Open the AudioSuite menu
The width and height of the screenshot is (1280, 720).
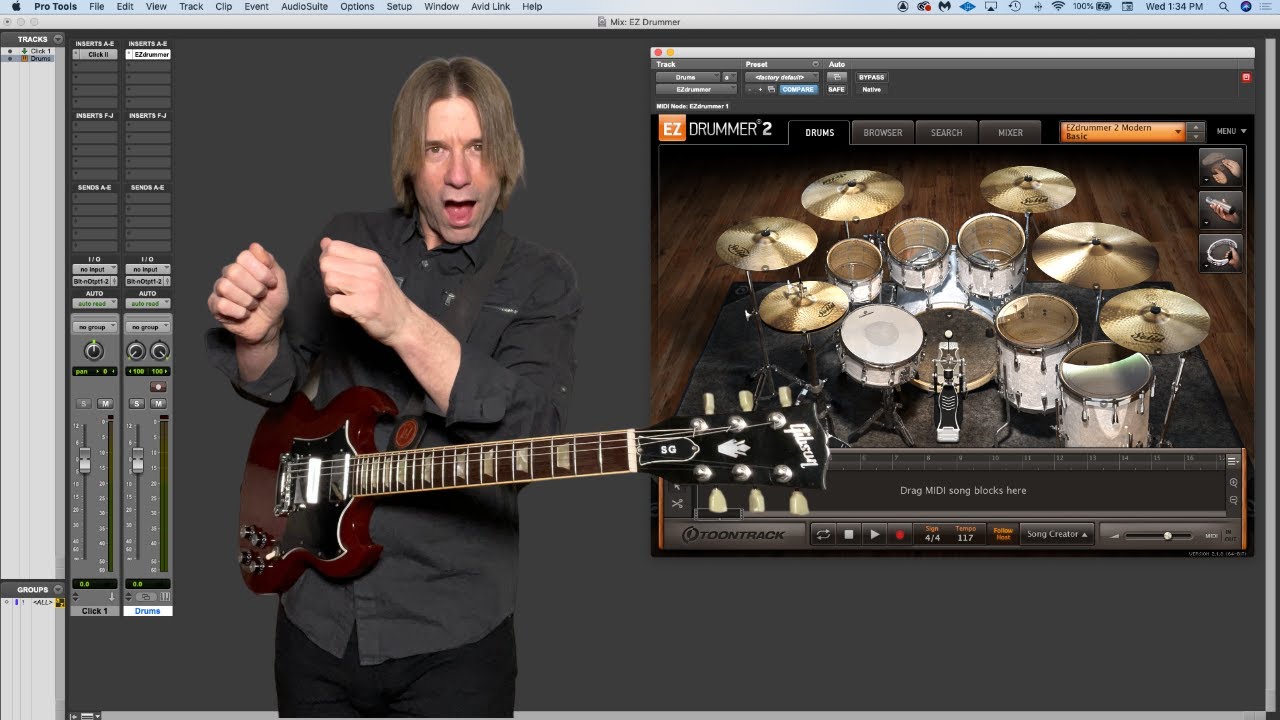[x=303, y=6]
